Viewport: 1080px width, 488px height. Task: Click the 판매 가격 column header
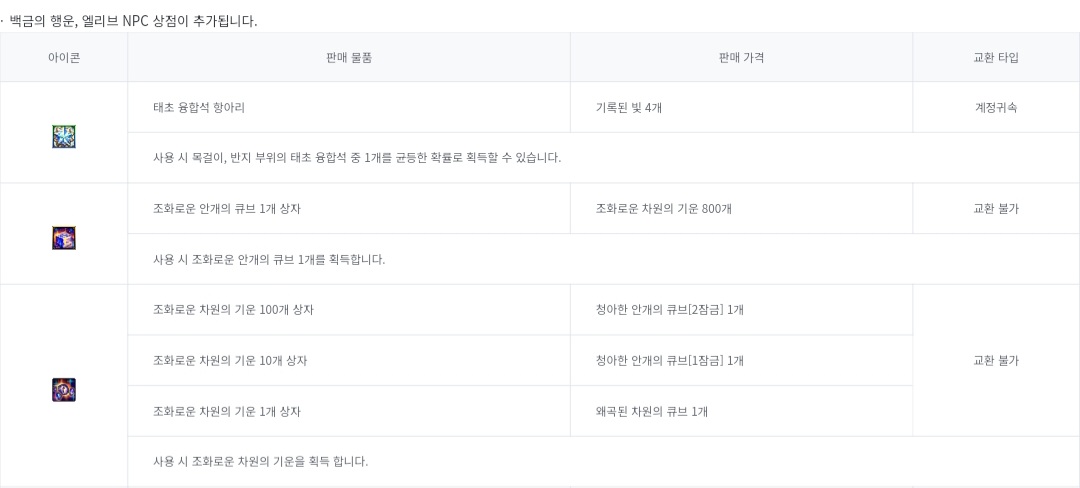741,58
